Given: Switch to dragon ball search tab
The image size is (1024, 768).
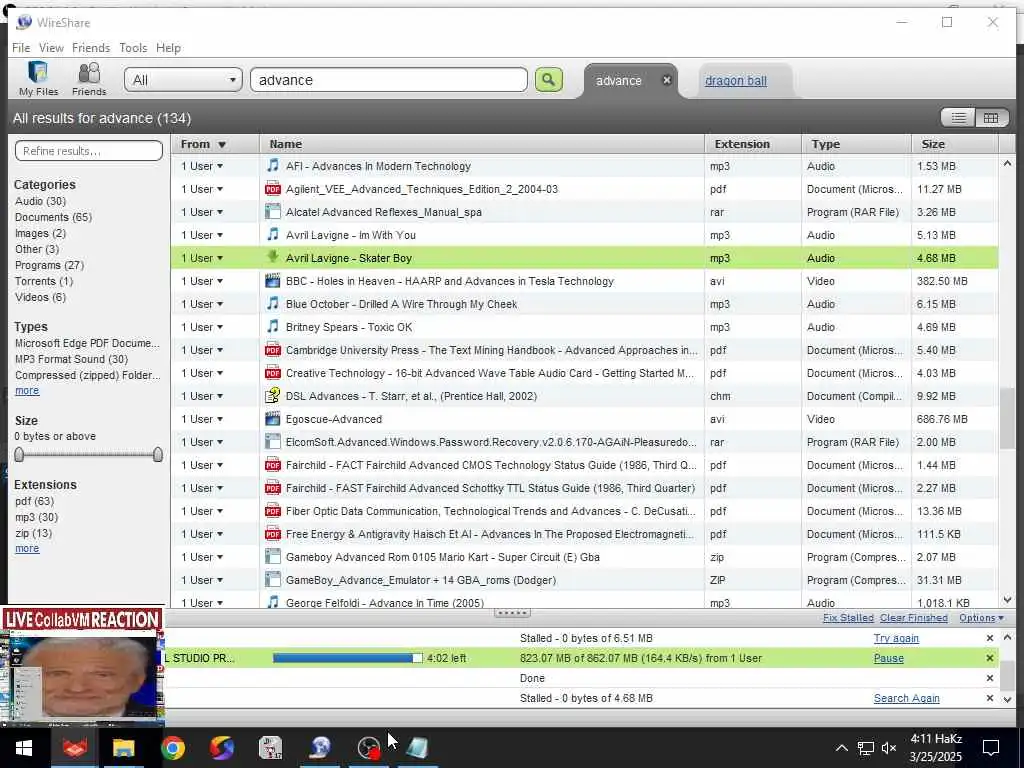Looking at the screenshot, I should [x=735, y=81].
